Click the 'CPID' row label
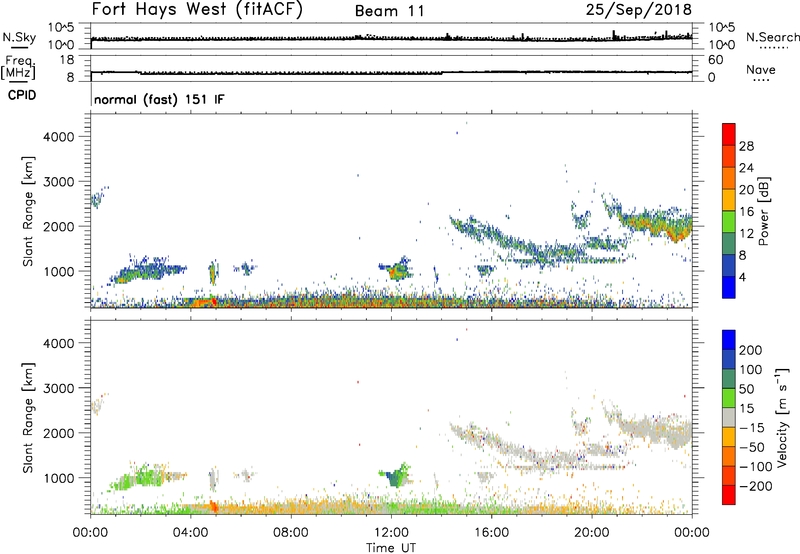 coord(22,95)
